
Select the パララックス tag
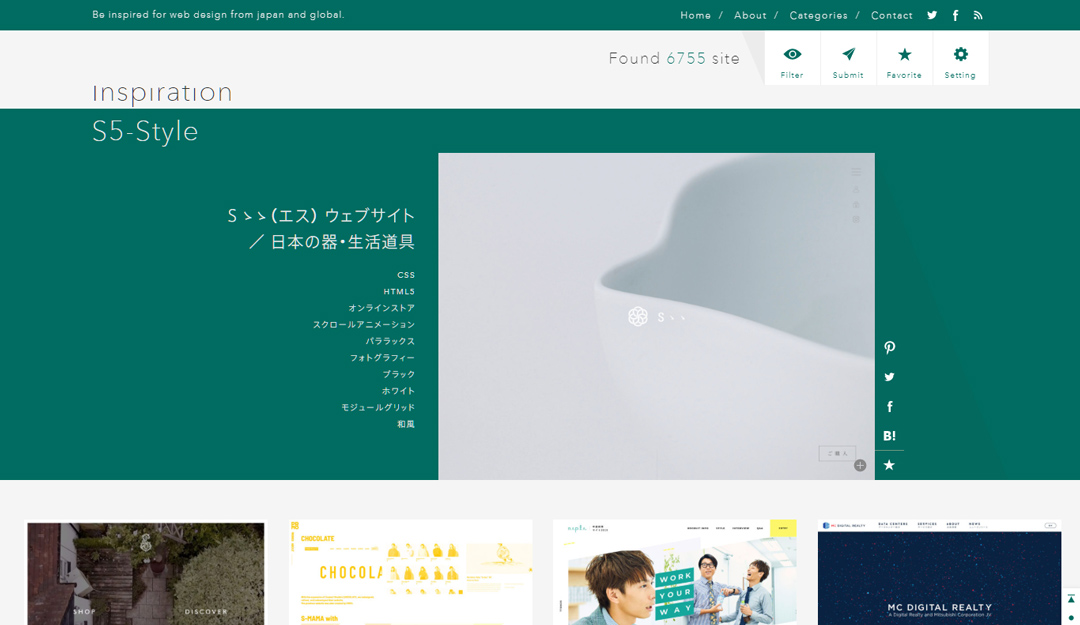click(x=390, y=341)
